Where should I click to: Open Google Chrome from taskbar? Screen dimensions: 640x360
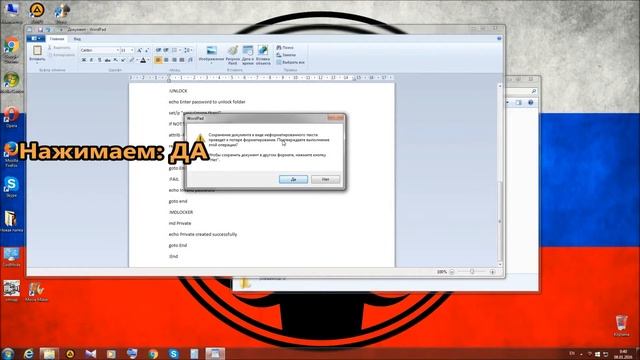[153, 353]
